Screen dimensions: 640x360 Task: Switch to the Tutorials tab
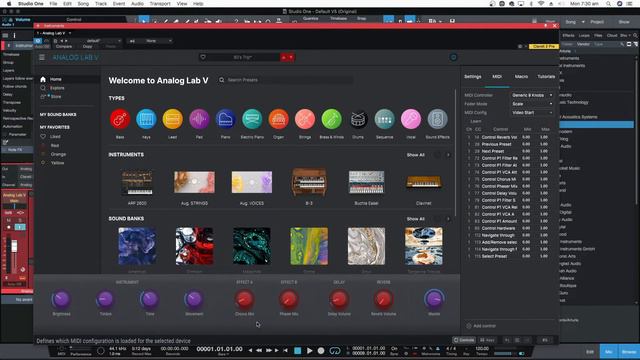pyautogui.click(x=546, y=77)
